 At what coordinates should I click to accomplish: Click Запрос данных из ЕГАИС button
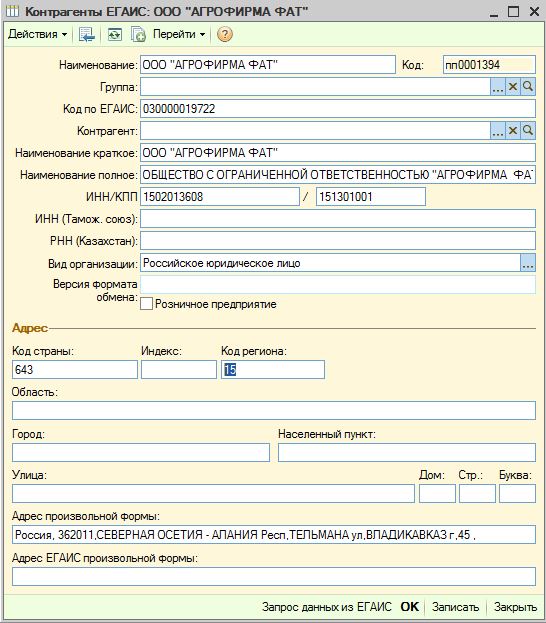[327, 607]
